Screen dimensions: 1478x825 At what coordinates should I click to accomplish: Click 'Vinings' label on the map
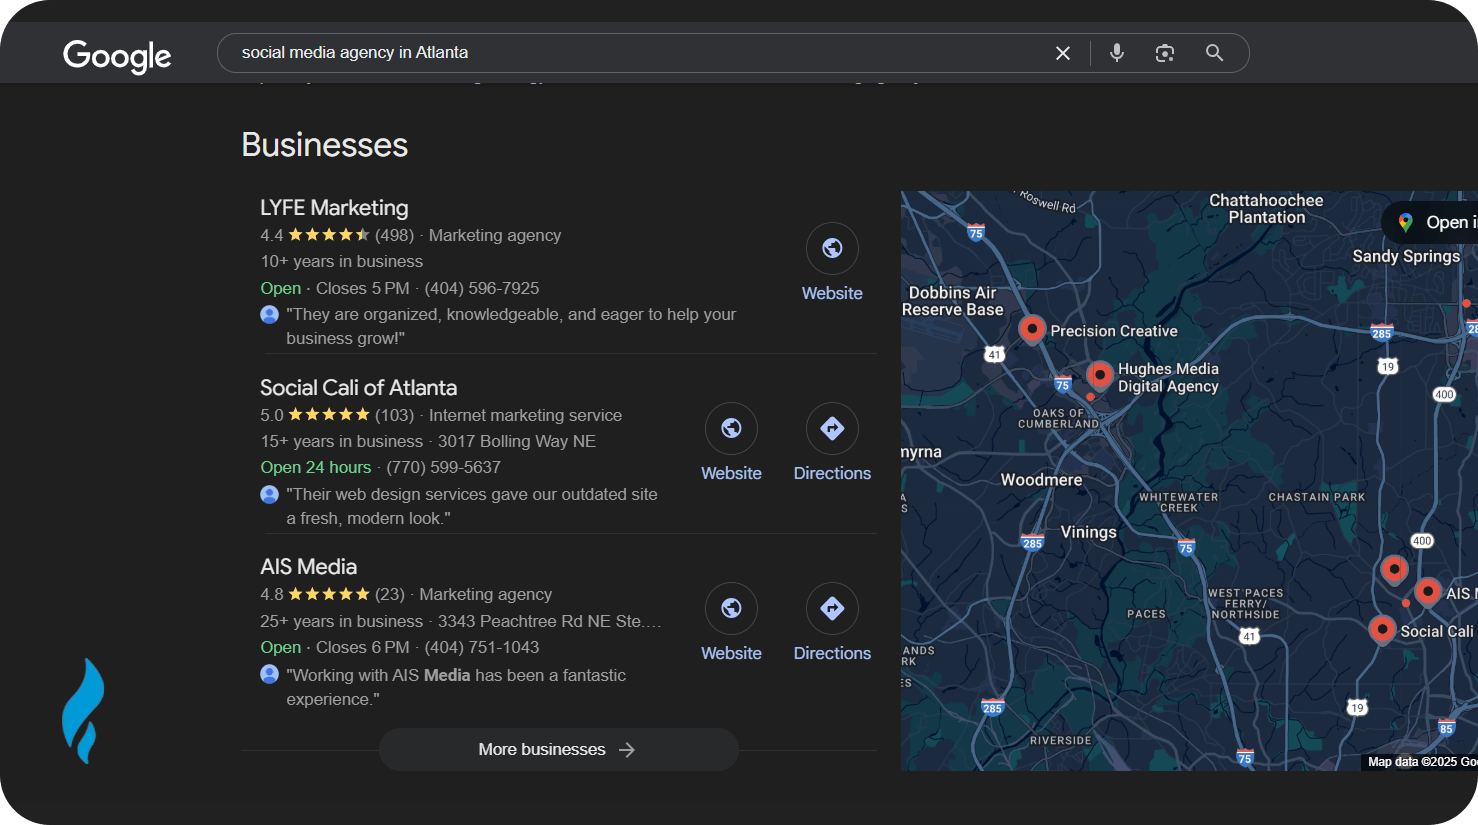[x=1088, y=532]
